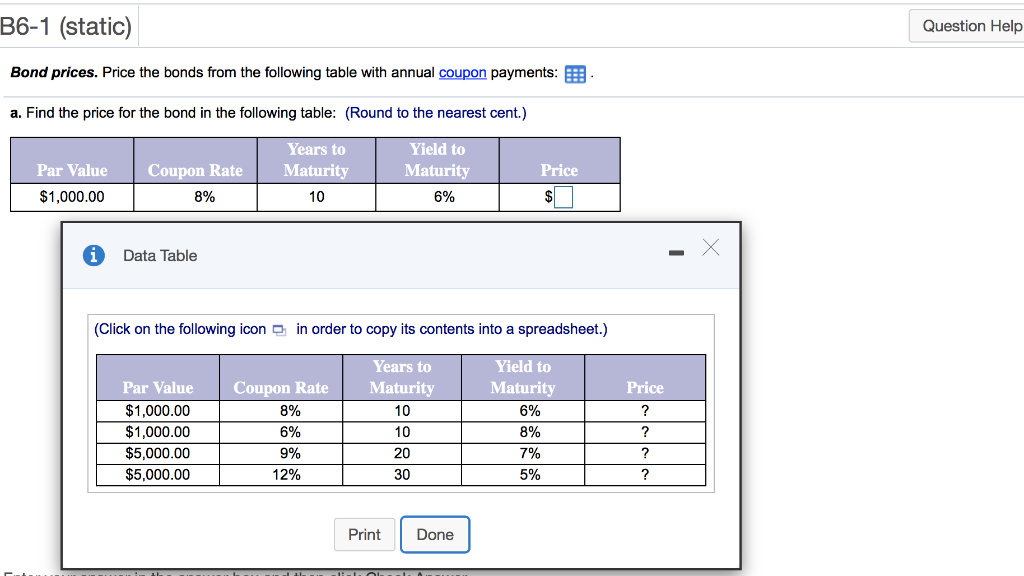
Task: Follow the coupon hyperlink
Action: (x=462, y=72)
